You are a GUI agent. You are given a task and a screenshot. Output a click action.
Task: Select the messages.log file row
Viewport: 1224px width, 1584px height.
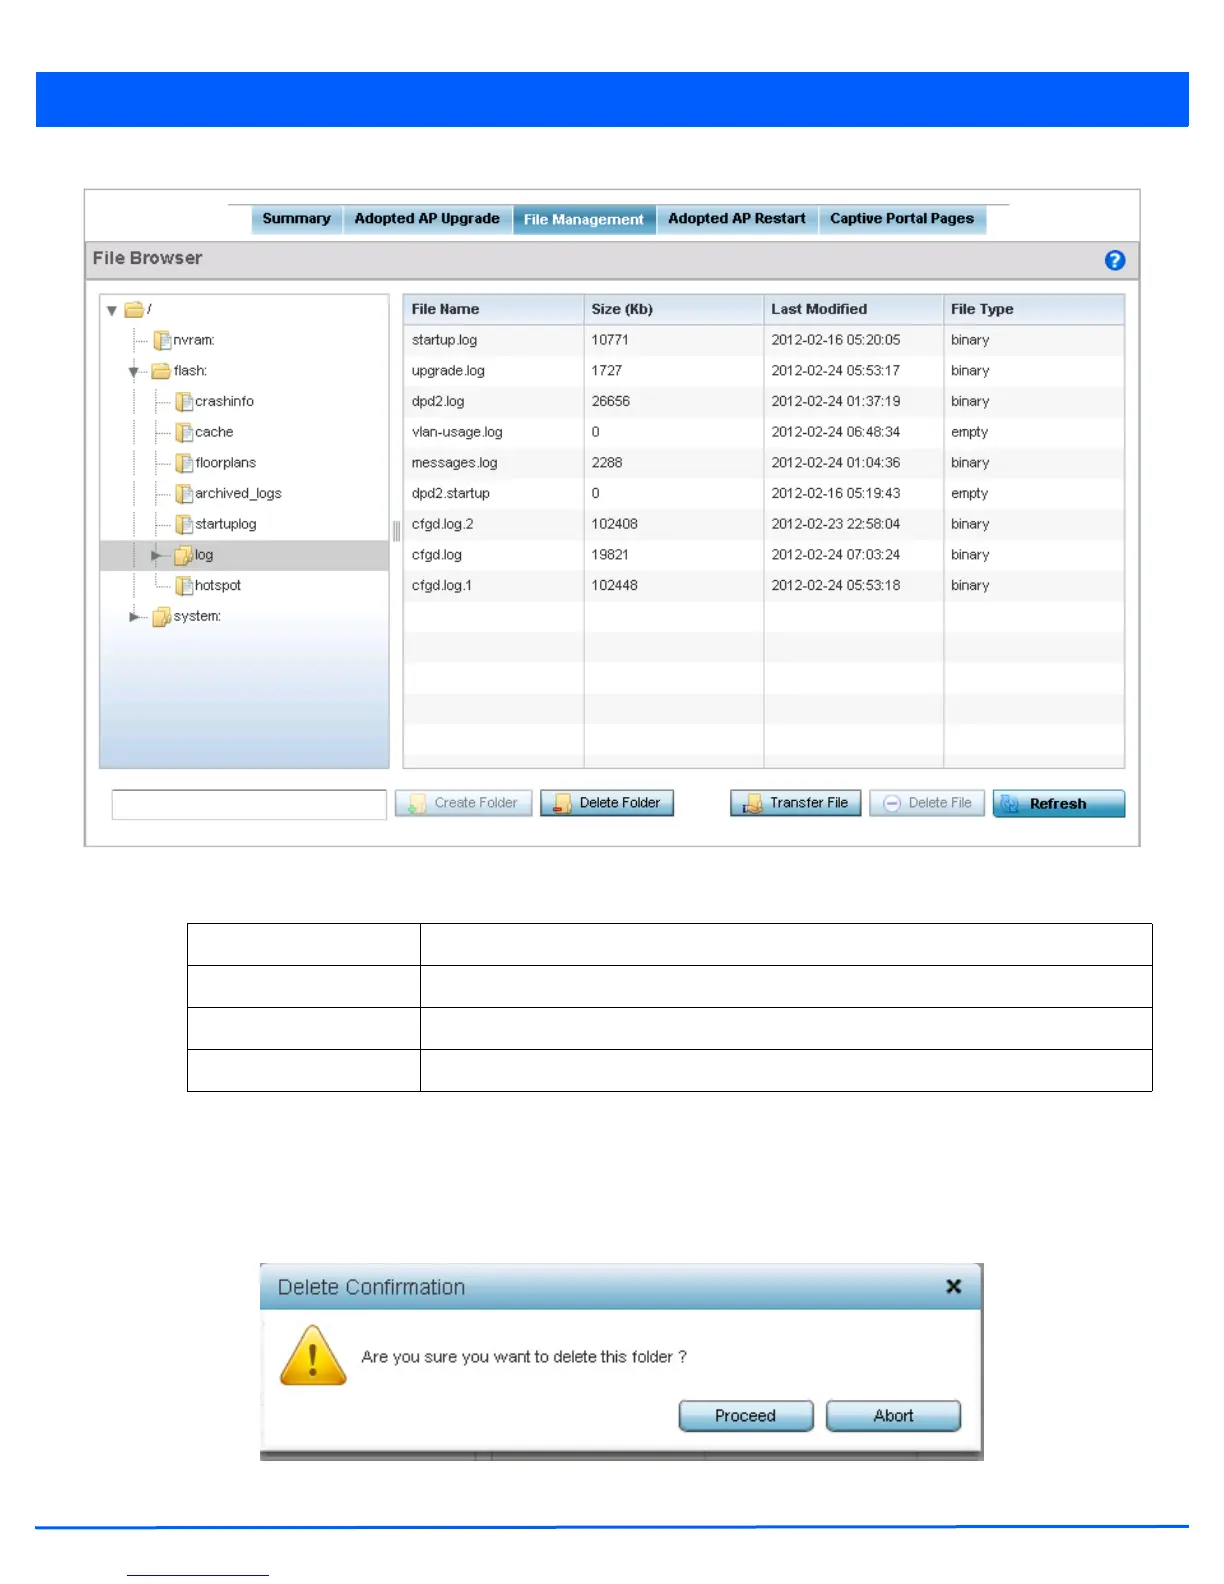coord(764,463)
